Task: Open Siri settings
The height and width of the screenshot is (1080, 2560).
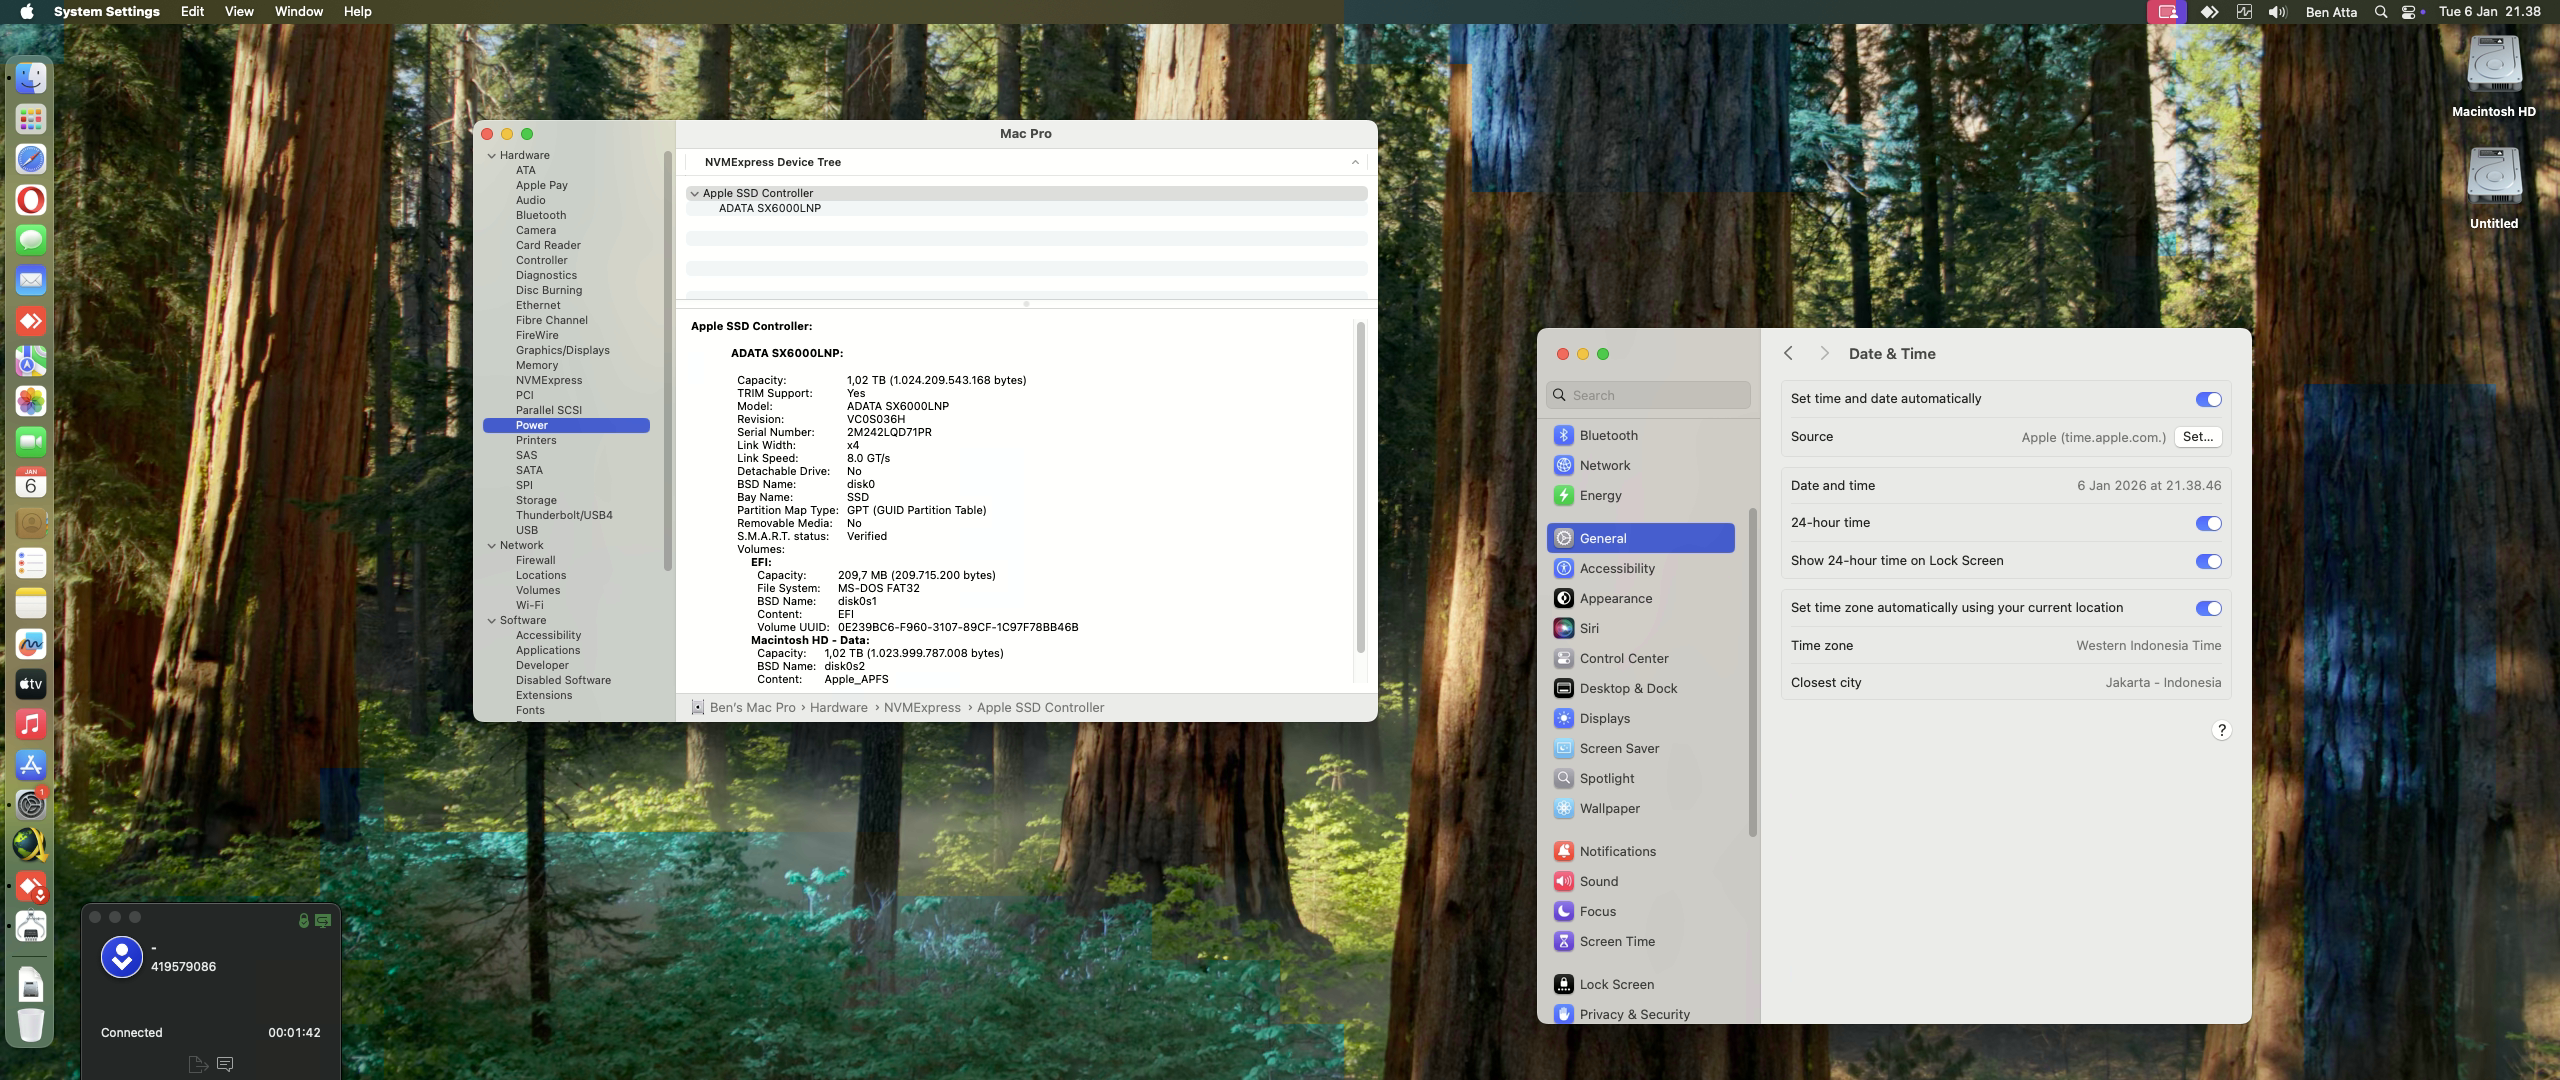Action: pos(1640,628)
